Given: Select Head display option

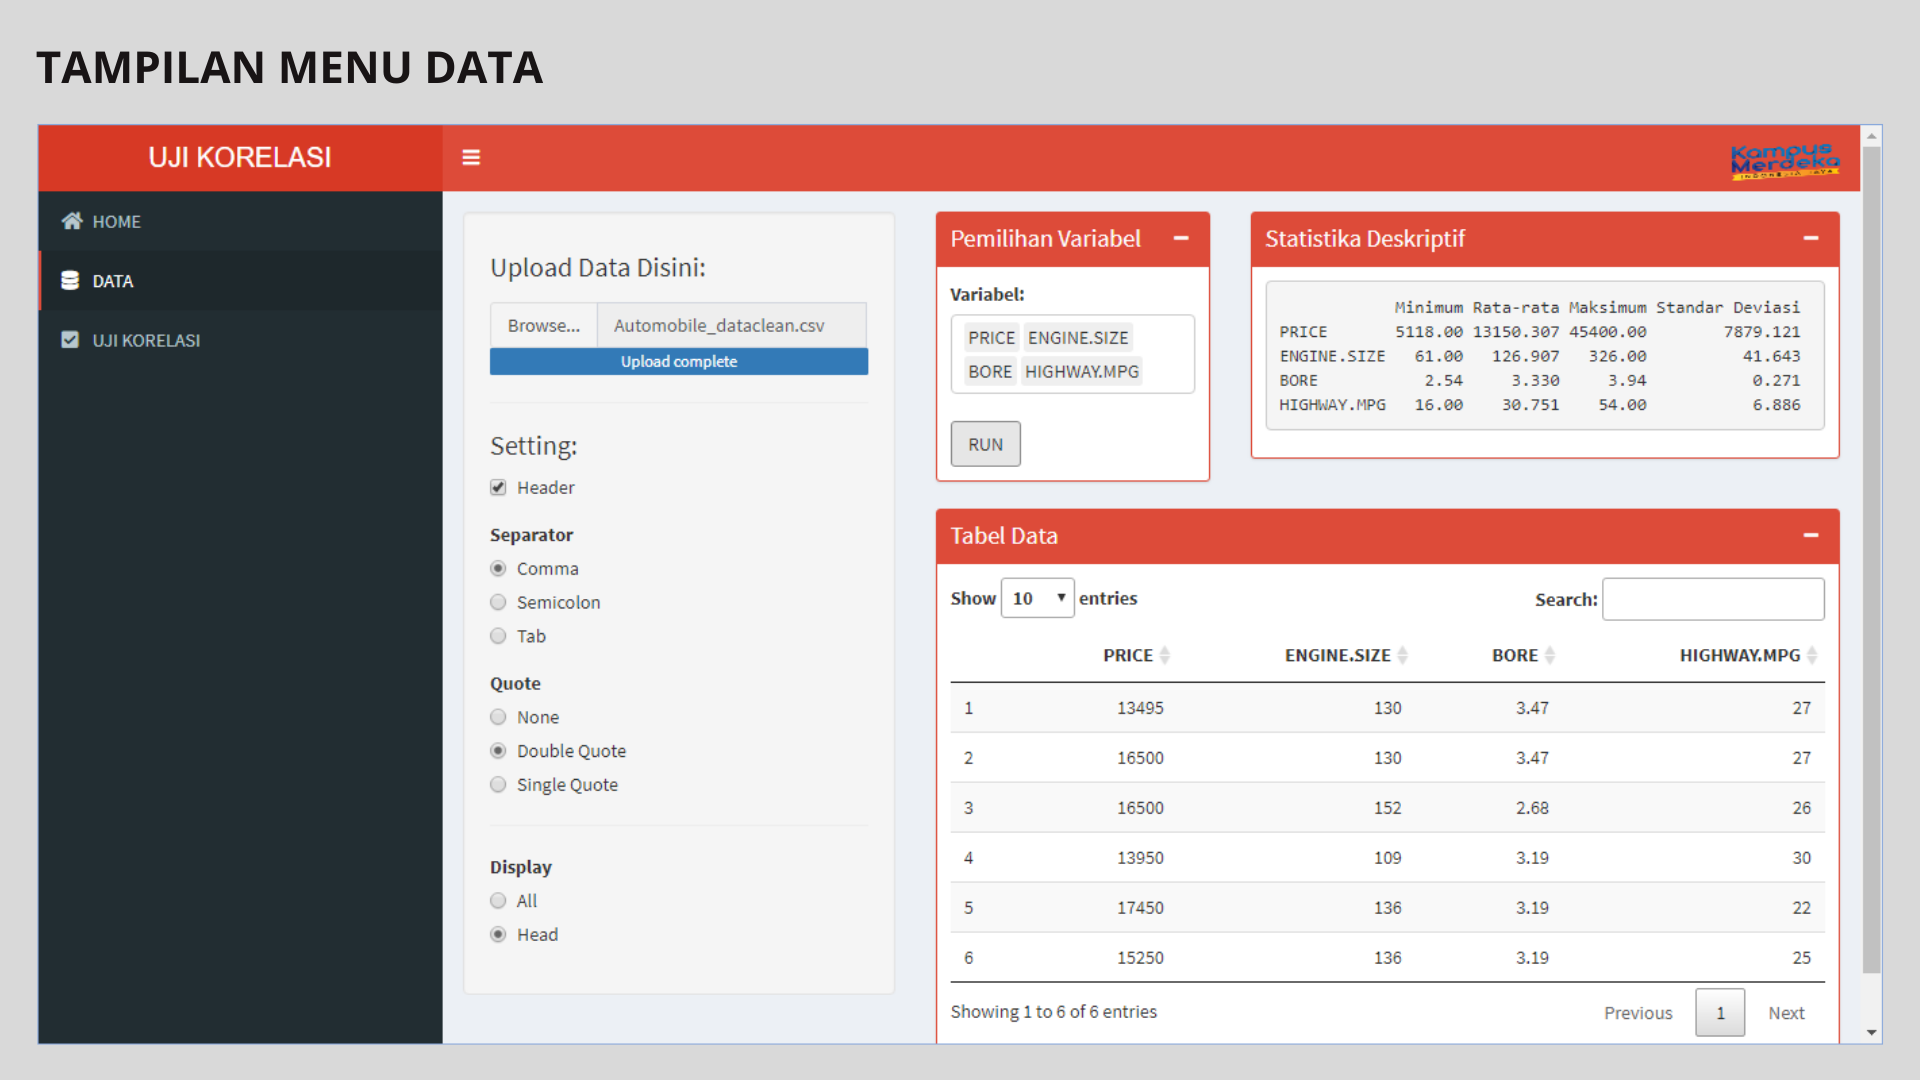Looking at the screenshot, I should pyautogui.click(x=498, y=935).
